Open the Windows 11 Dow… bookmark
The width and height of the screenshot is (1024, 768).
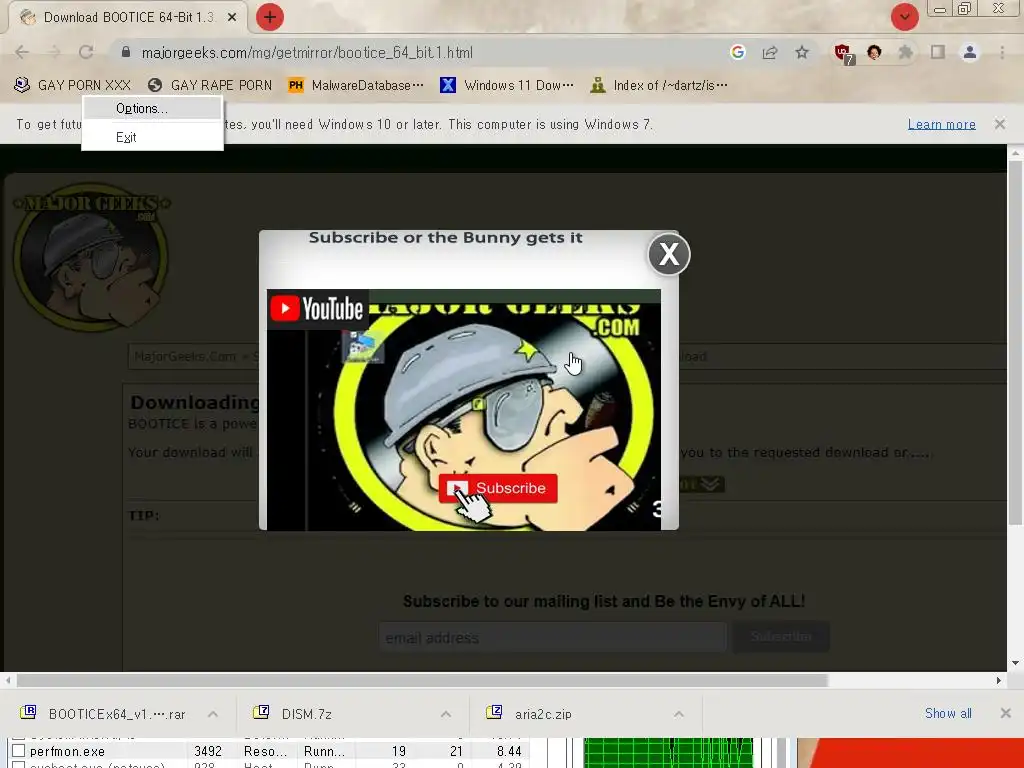pos(507,85)
